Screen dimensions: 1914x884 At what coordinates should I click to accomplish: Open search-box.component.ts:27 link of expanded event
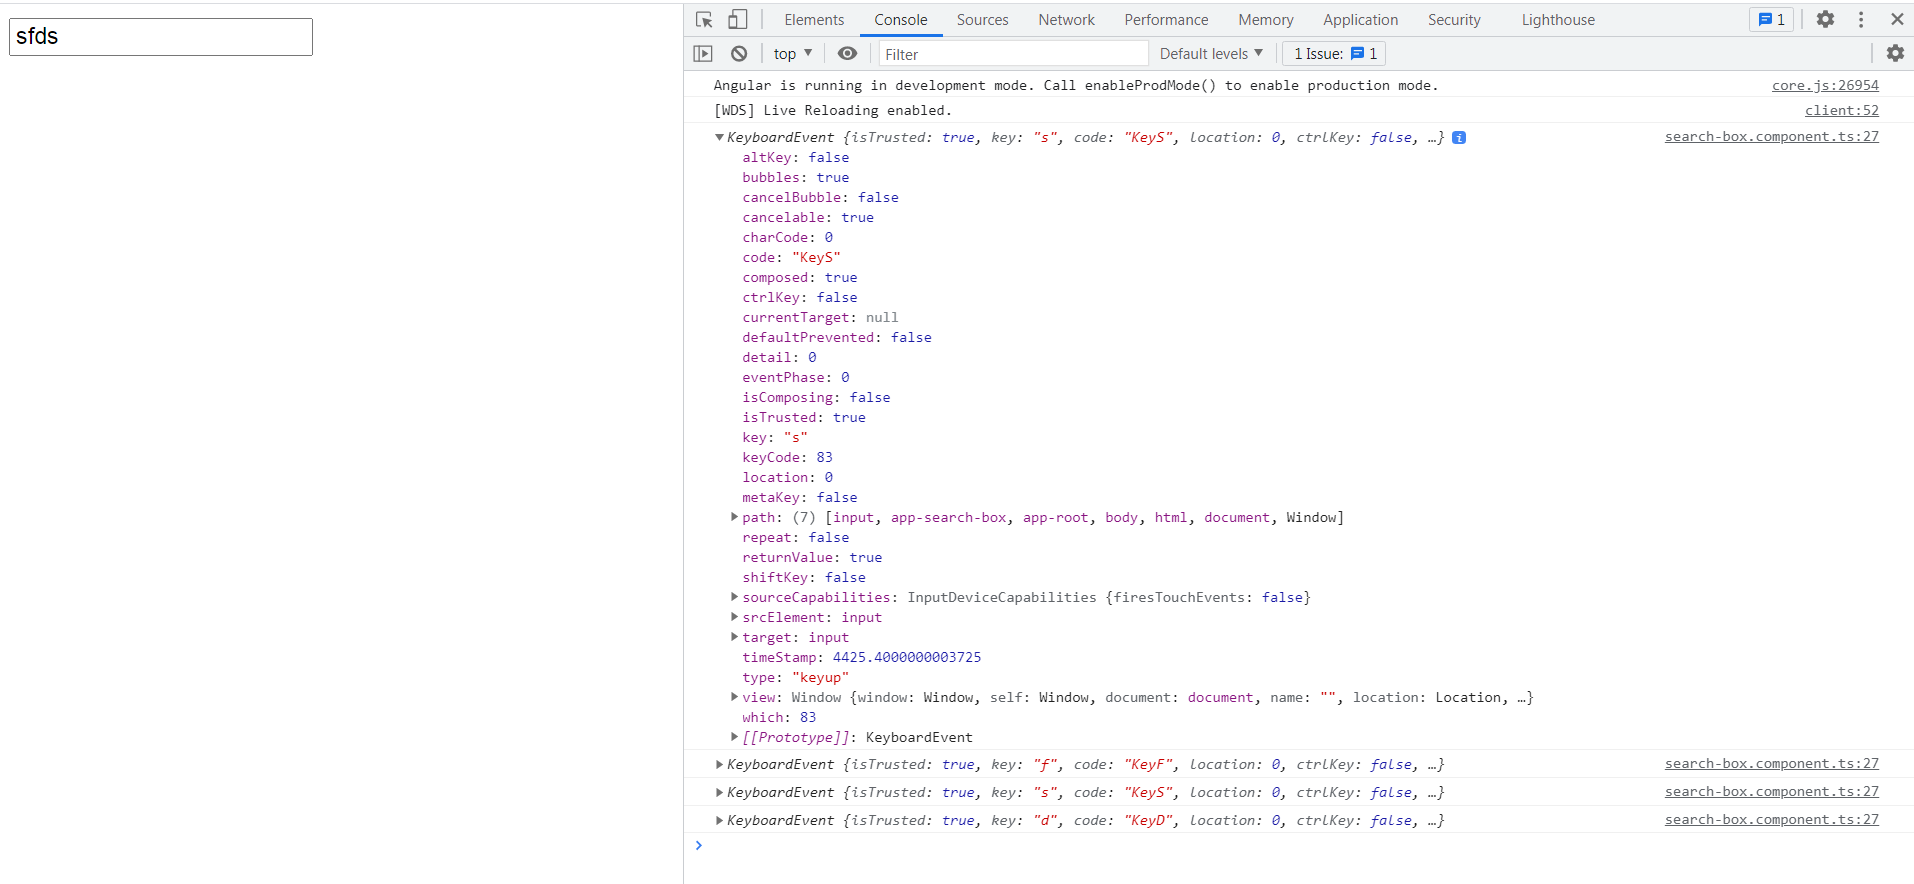(x=1771, y=137)
